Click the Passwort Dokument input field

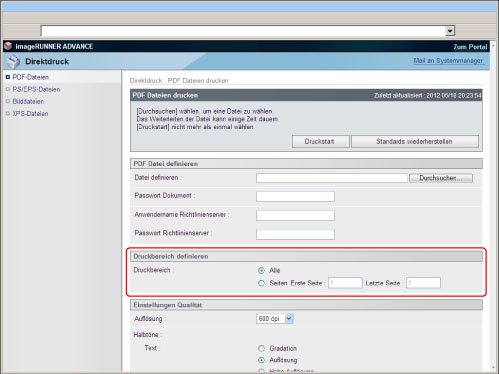click(295, 196)
